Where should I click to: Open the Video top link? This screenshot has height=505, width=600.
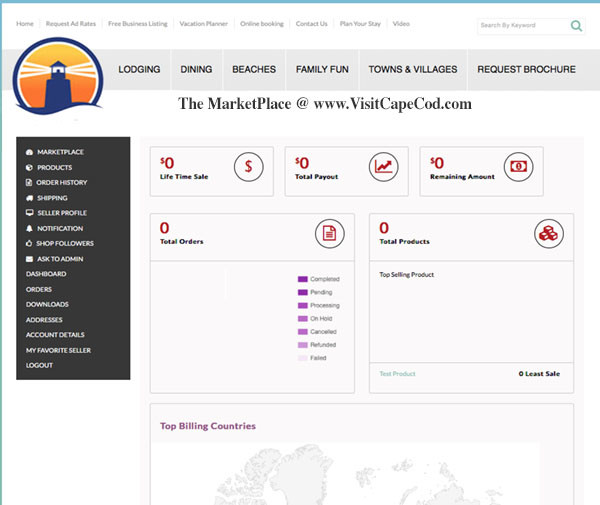tap(401, 24)
